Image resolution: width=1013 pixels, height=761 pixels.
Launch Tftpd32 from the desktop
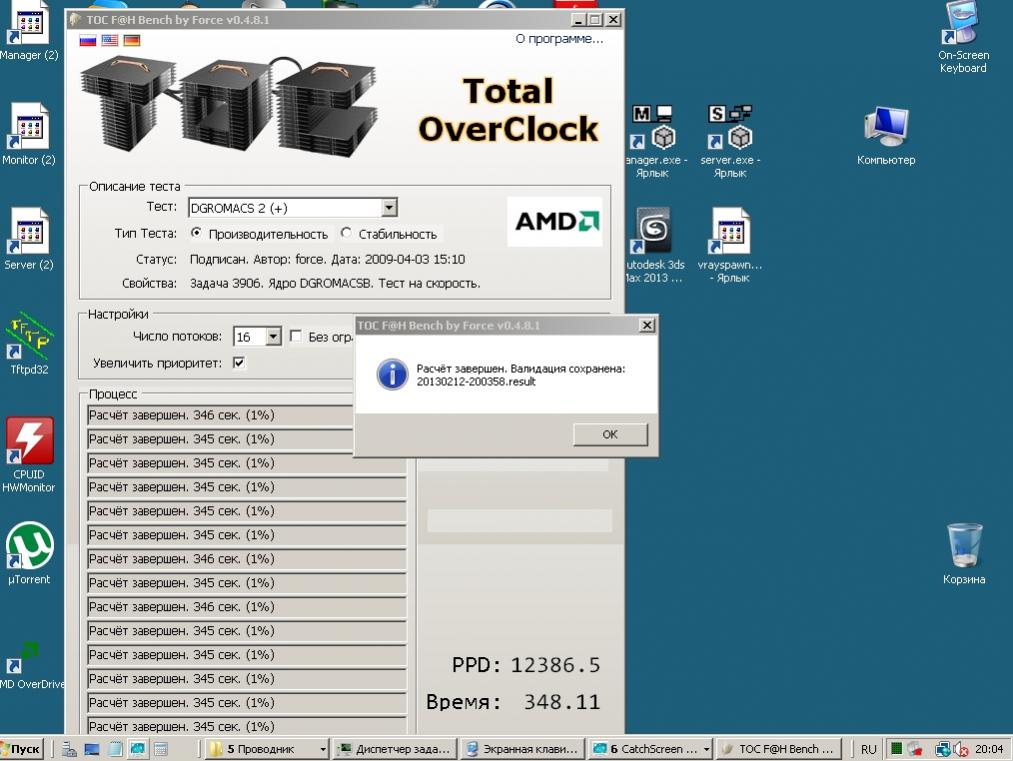pyautogui.click(x=29, y=344)
